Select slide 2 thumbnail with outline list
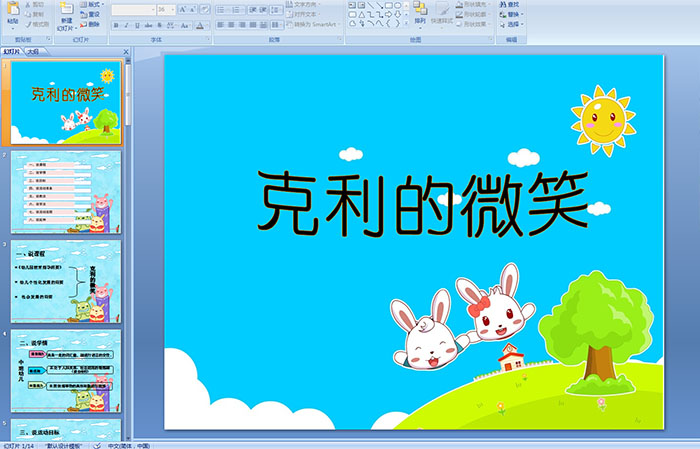700x449 pixels. pos(66,192)
